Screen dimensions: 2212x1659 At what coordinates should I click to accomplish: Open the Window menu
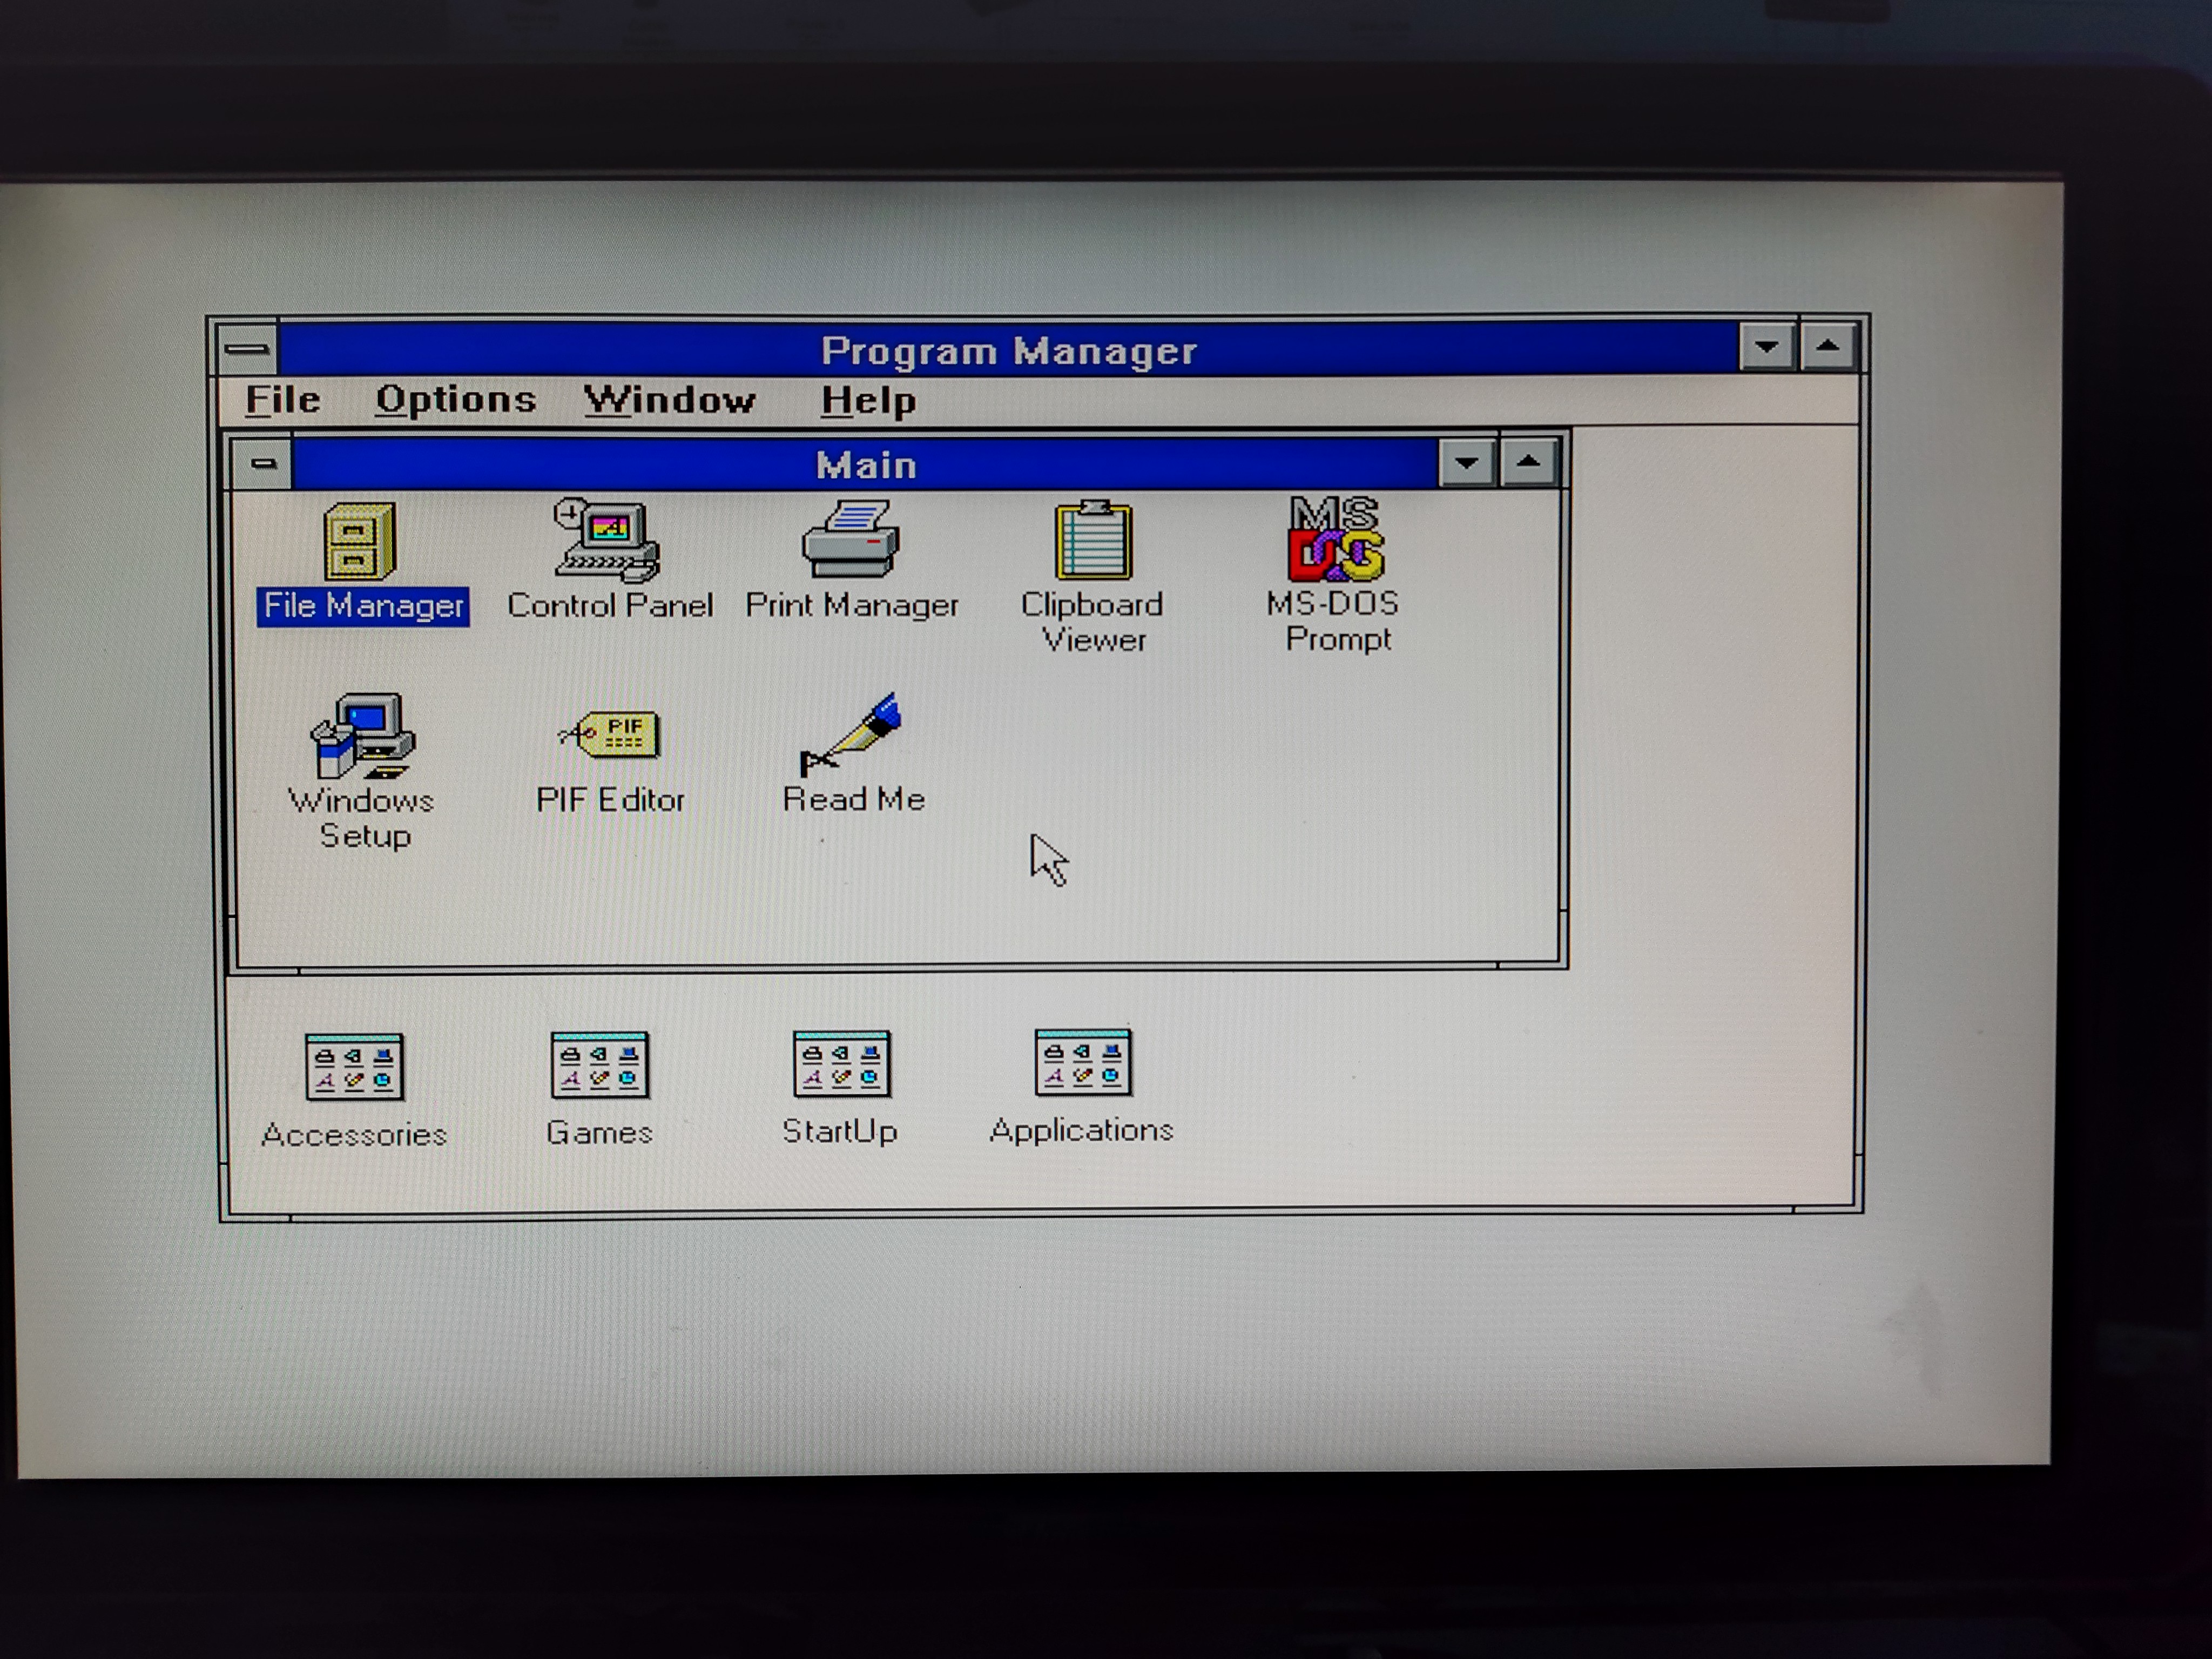click(x=669, y=401)
